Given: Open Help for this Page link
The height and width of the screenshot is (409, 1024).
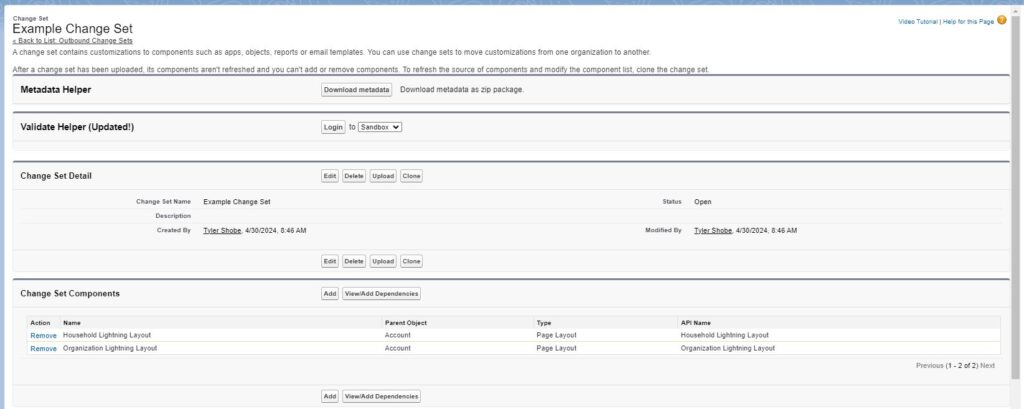Looking at the screenshot, I should (968, 22).
